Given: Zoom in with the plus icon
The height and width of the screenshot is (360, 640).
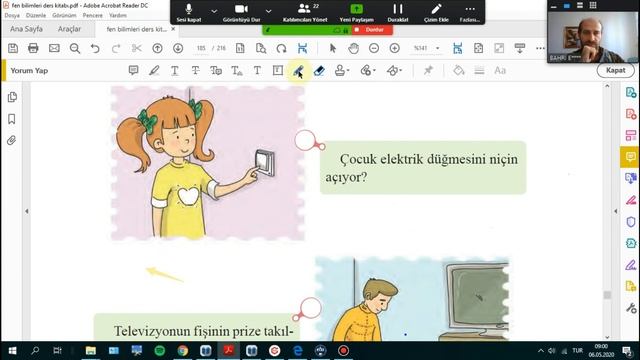Looking at the screenshot, I should pyautogui.click(x=395, y=48).
